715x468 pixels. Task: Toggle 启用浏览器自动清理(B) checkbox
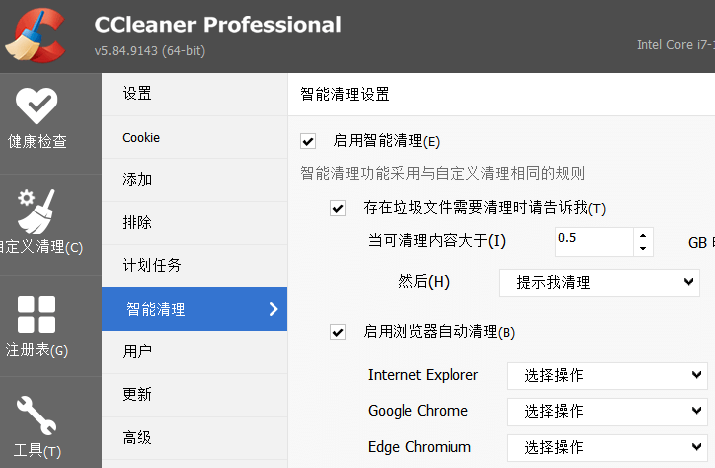338,332
